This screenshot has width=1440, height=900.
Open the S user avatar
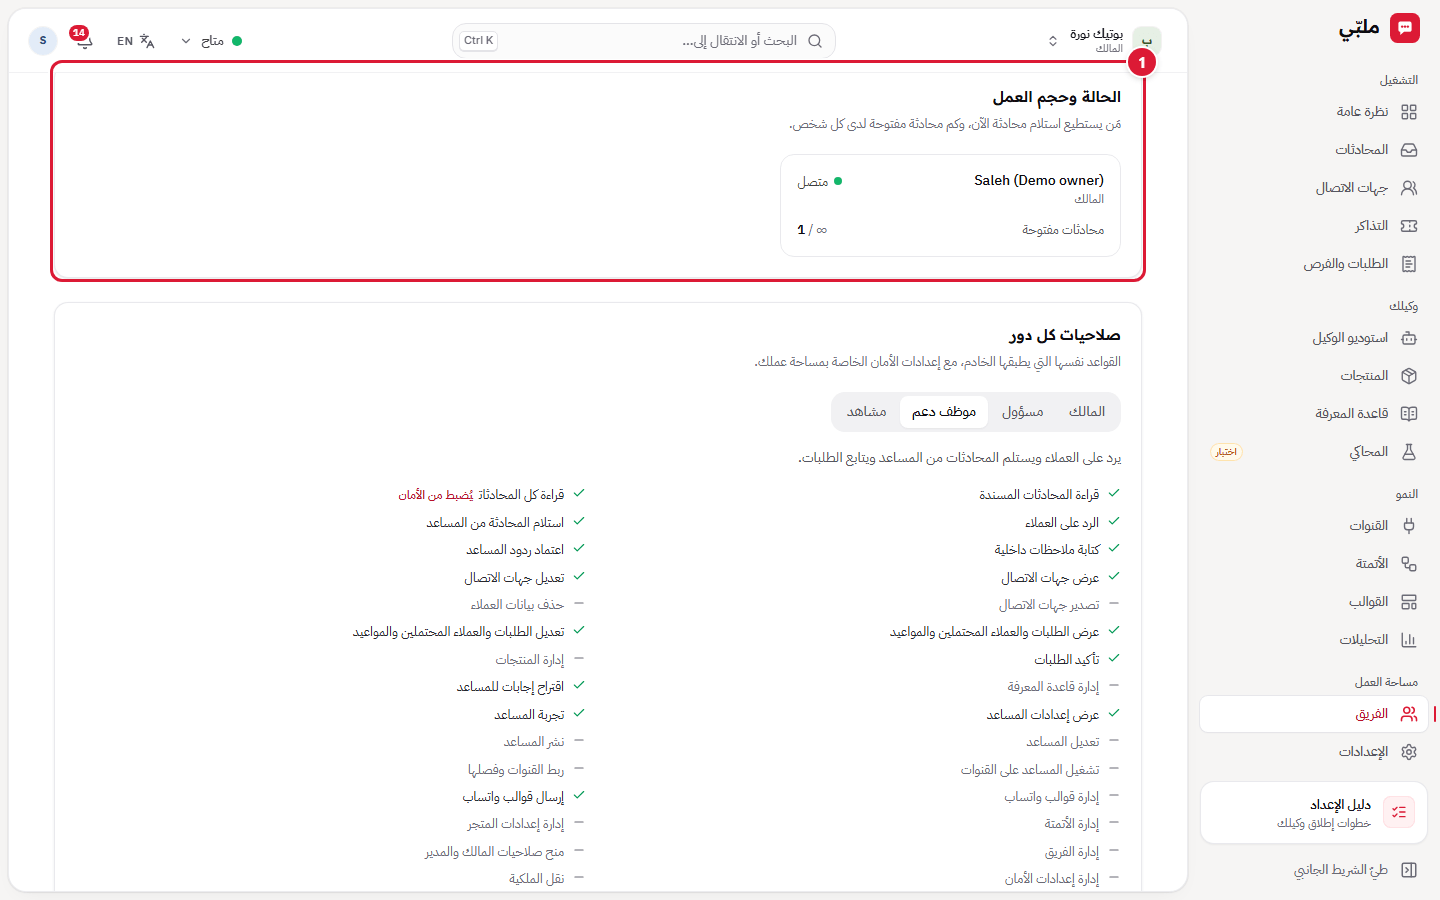pos(43,41)
